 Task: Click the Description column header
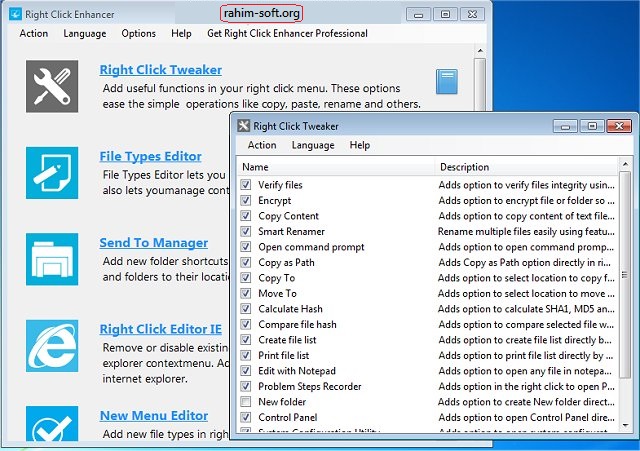527,167
